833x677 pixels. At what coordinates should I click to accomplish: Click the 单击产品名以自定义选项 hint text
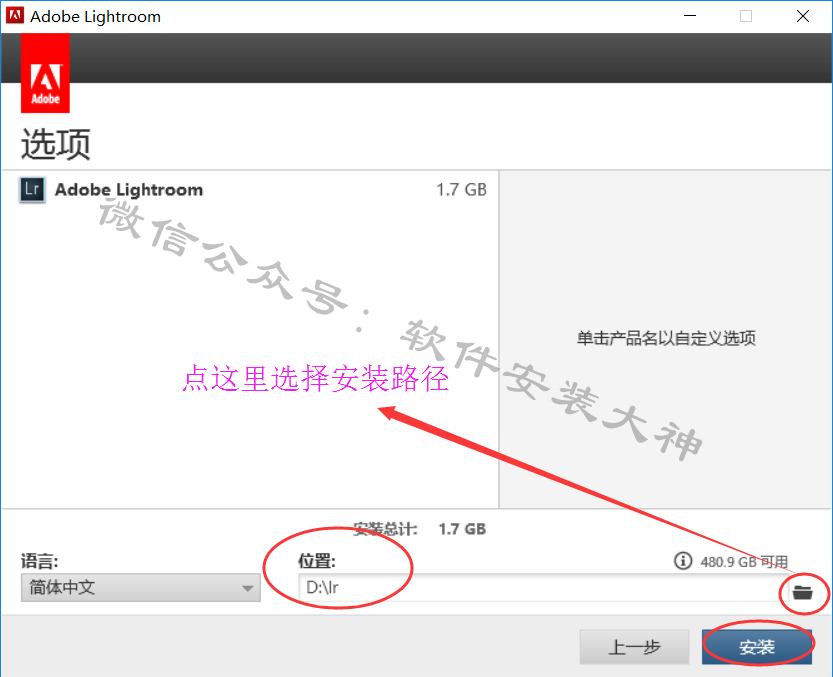(x=666, y=338)
